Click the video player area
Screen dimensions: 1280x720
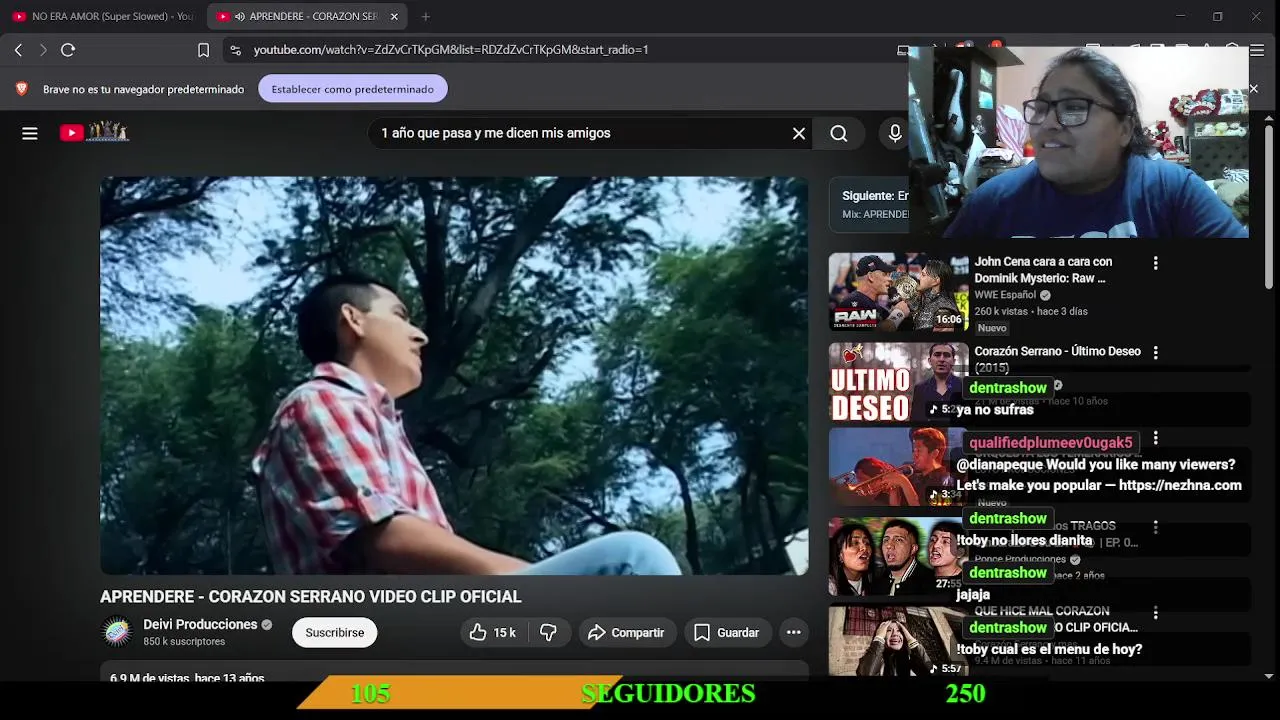tap(454, 375)
